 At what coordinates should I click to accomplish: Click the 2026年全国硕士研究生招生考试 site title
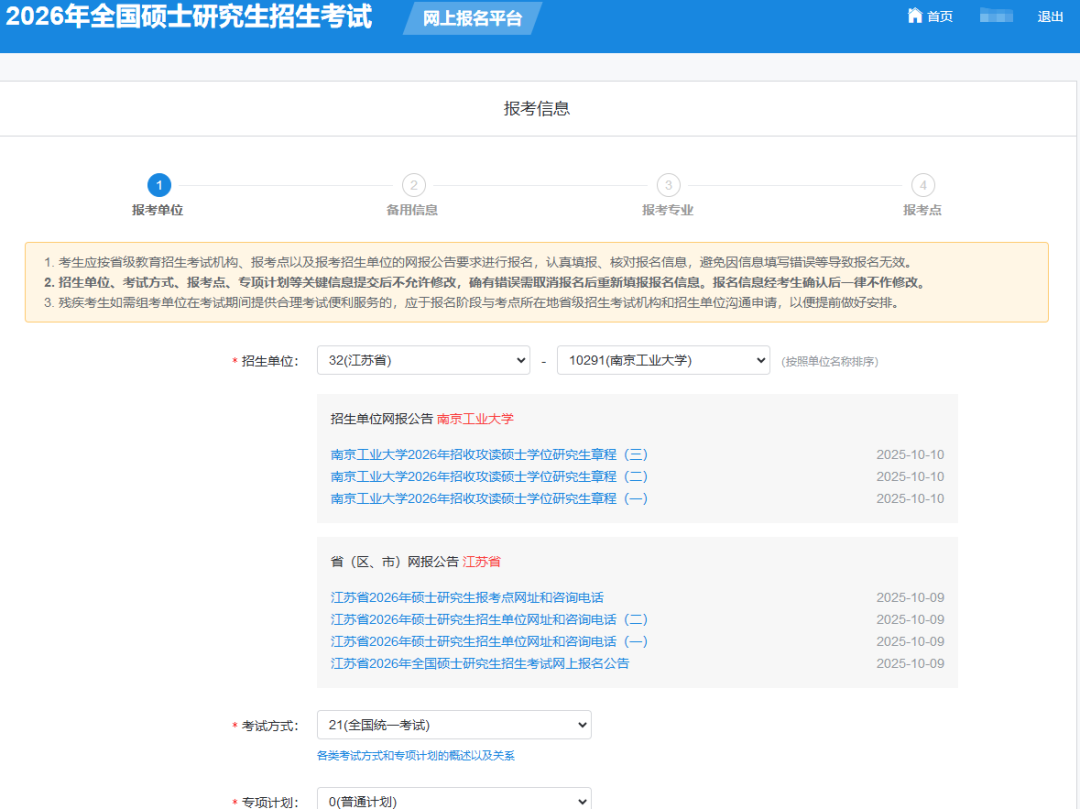[189, 17]
